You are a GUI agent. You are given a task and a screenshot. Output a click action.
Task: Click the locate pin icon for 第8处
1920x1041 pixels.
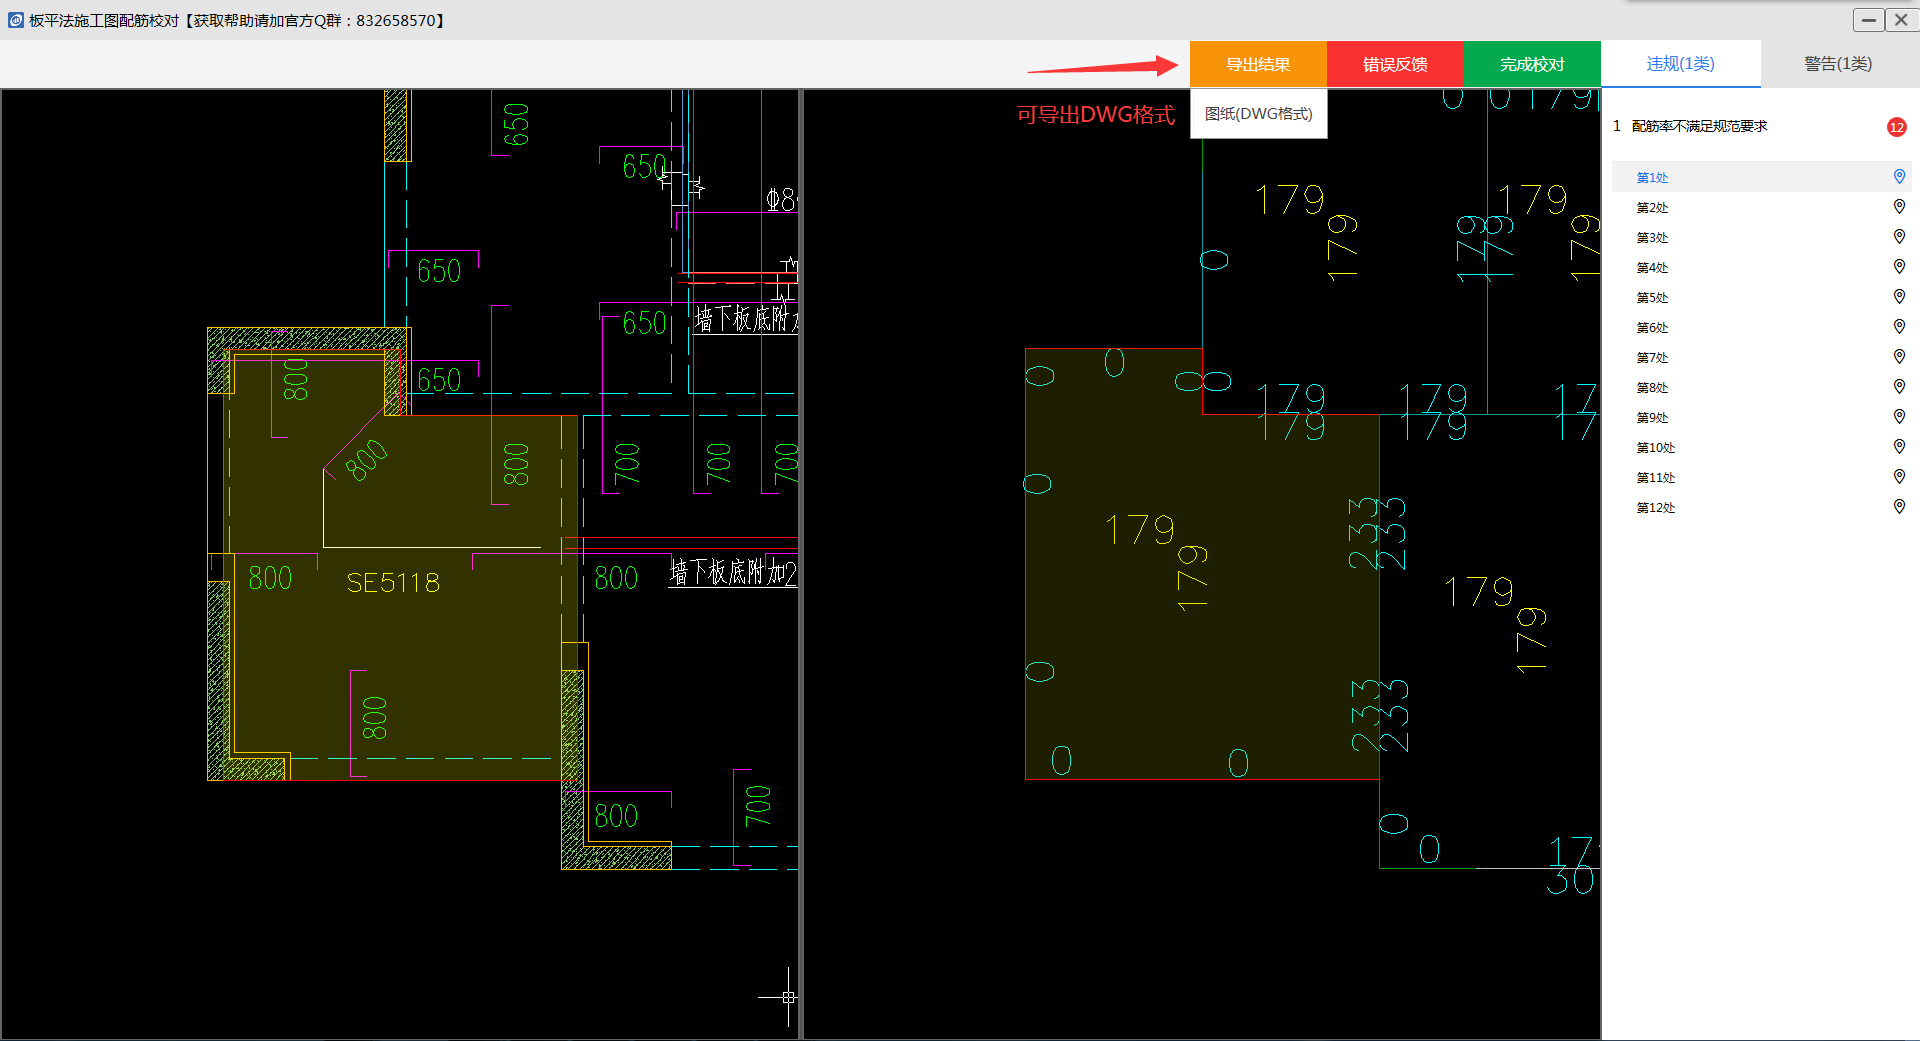[x=1899, y=387]
